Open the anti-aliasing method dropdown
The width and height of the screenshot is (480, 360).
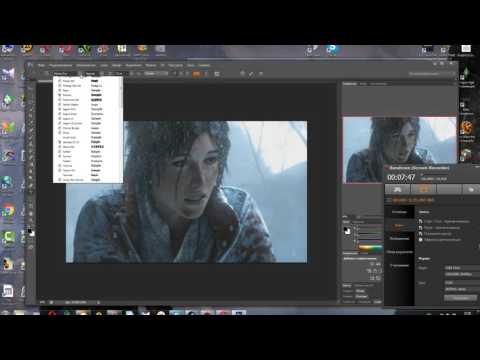[155, 74]
